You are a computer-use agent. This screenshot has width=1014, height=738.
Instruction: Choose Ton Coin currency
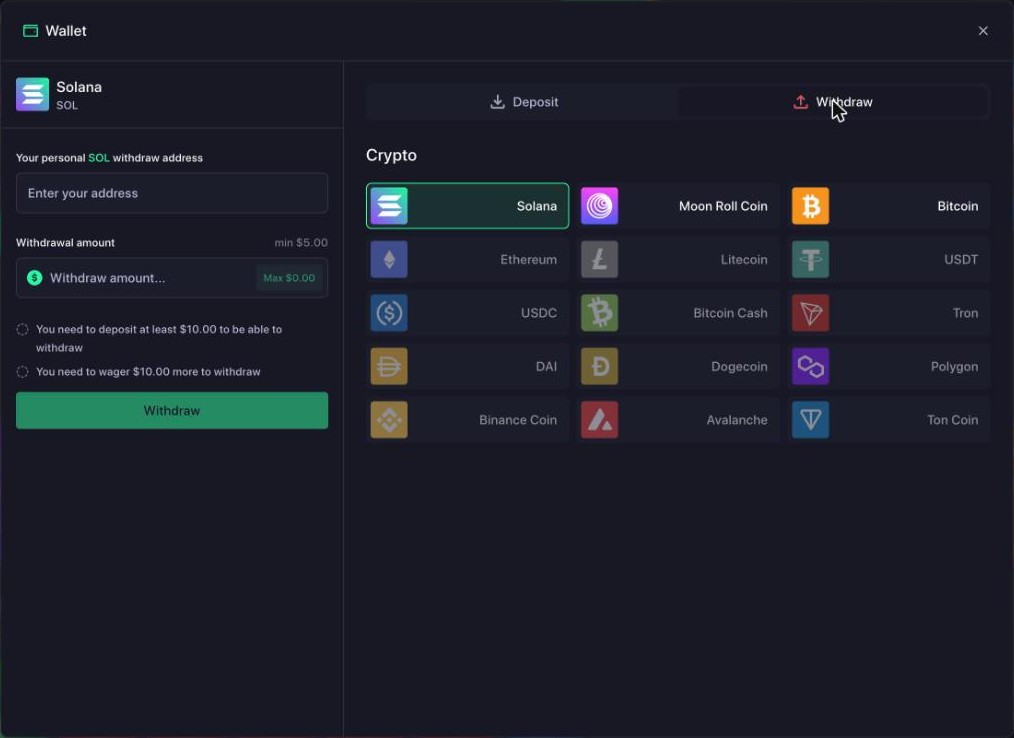(x=889, y=420)
